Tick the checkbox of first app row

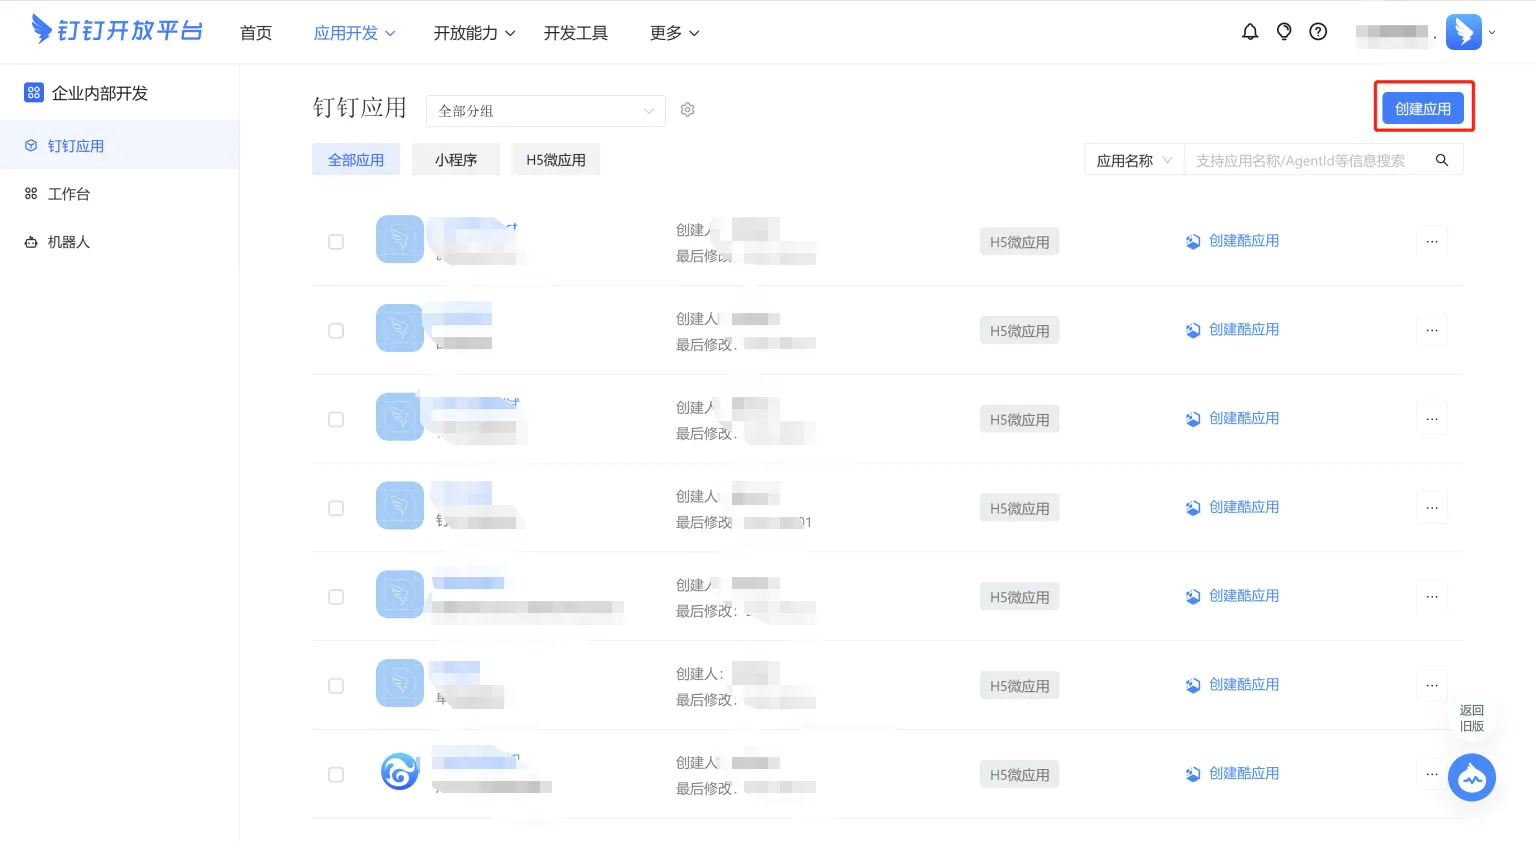click(336, 242)
